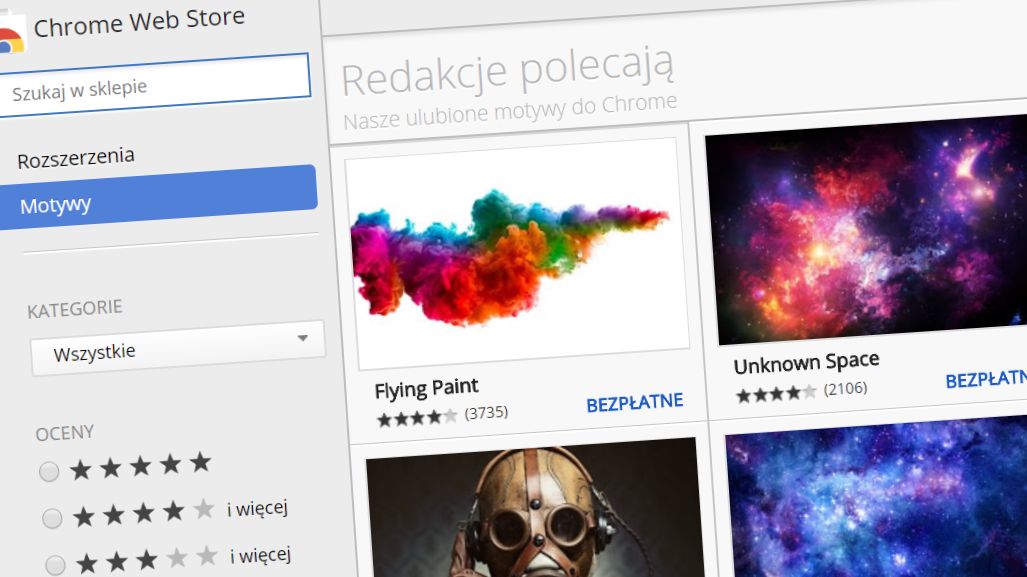Focus the 'Szukaj w sklepie' search field

tap(155, 85)
